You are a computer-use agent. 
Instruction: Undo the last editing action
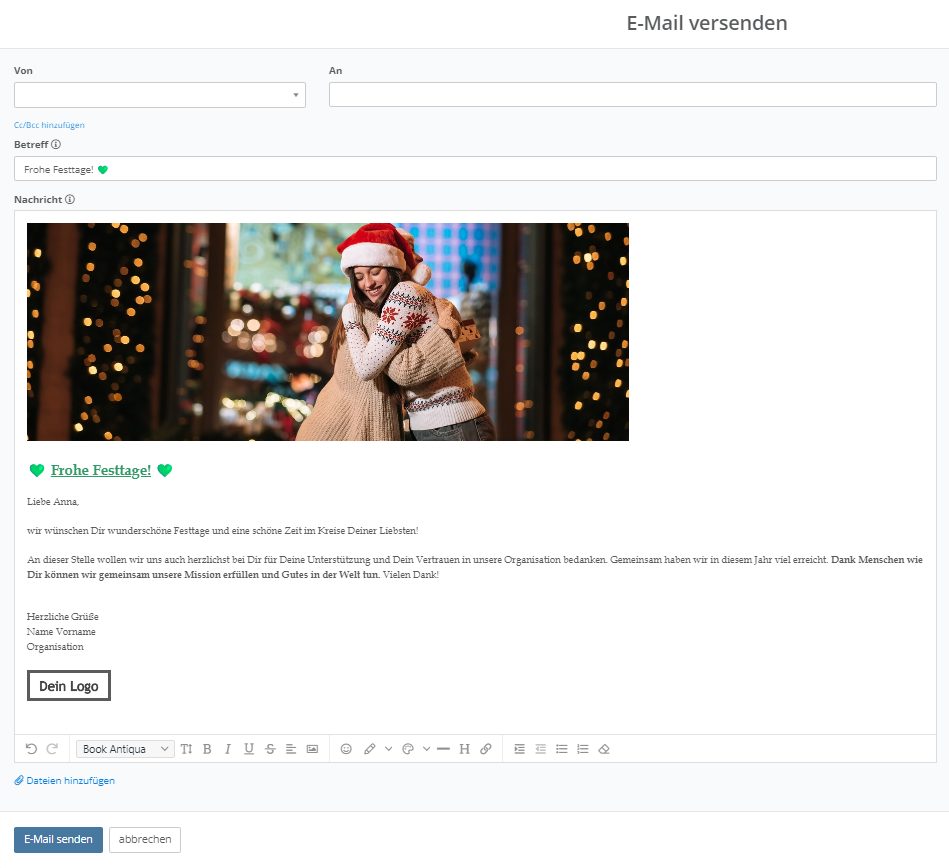point(31,748)
